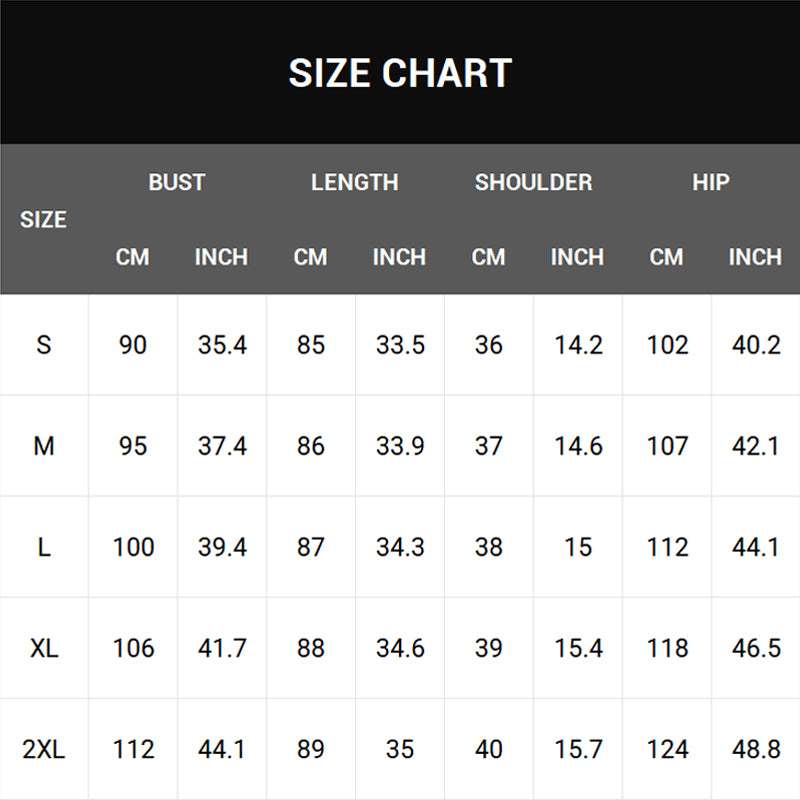Click the XL size row label
Viewport: 800px width, 800px height.
click(44, 648)
